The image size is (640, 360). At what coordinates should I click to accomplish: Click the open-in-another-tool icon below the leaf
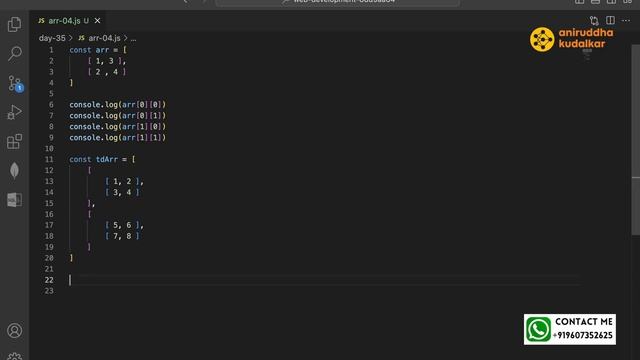pyautogui.click(x=15, y=200)
